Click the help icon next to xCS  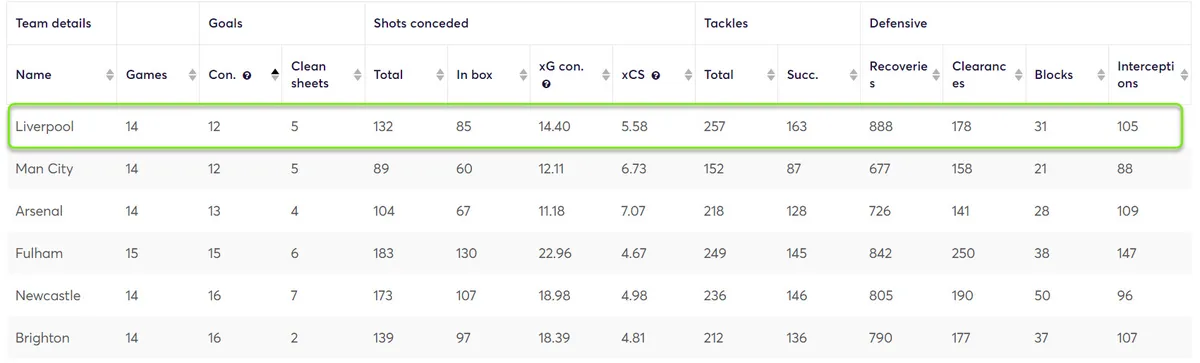[x=655, y=75]
